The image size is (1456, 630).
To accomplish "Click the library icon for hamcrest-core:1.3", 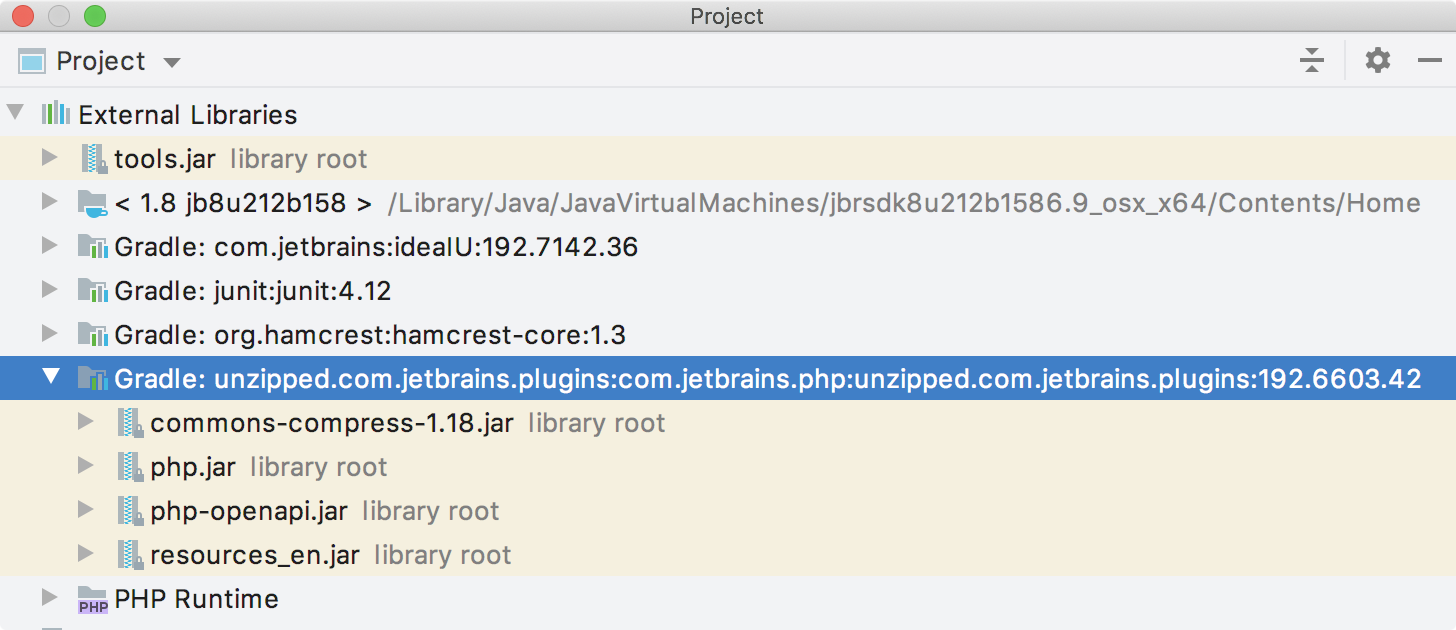I will 94,334.
